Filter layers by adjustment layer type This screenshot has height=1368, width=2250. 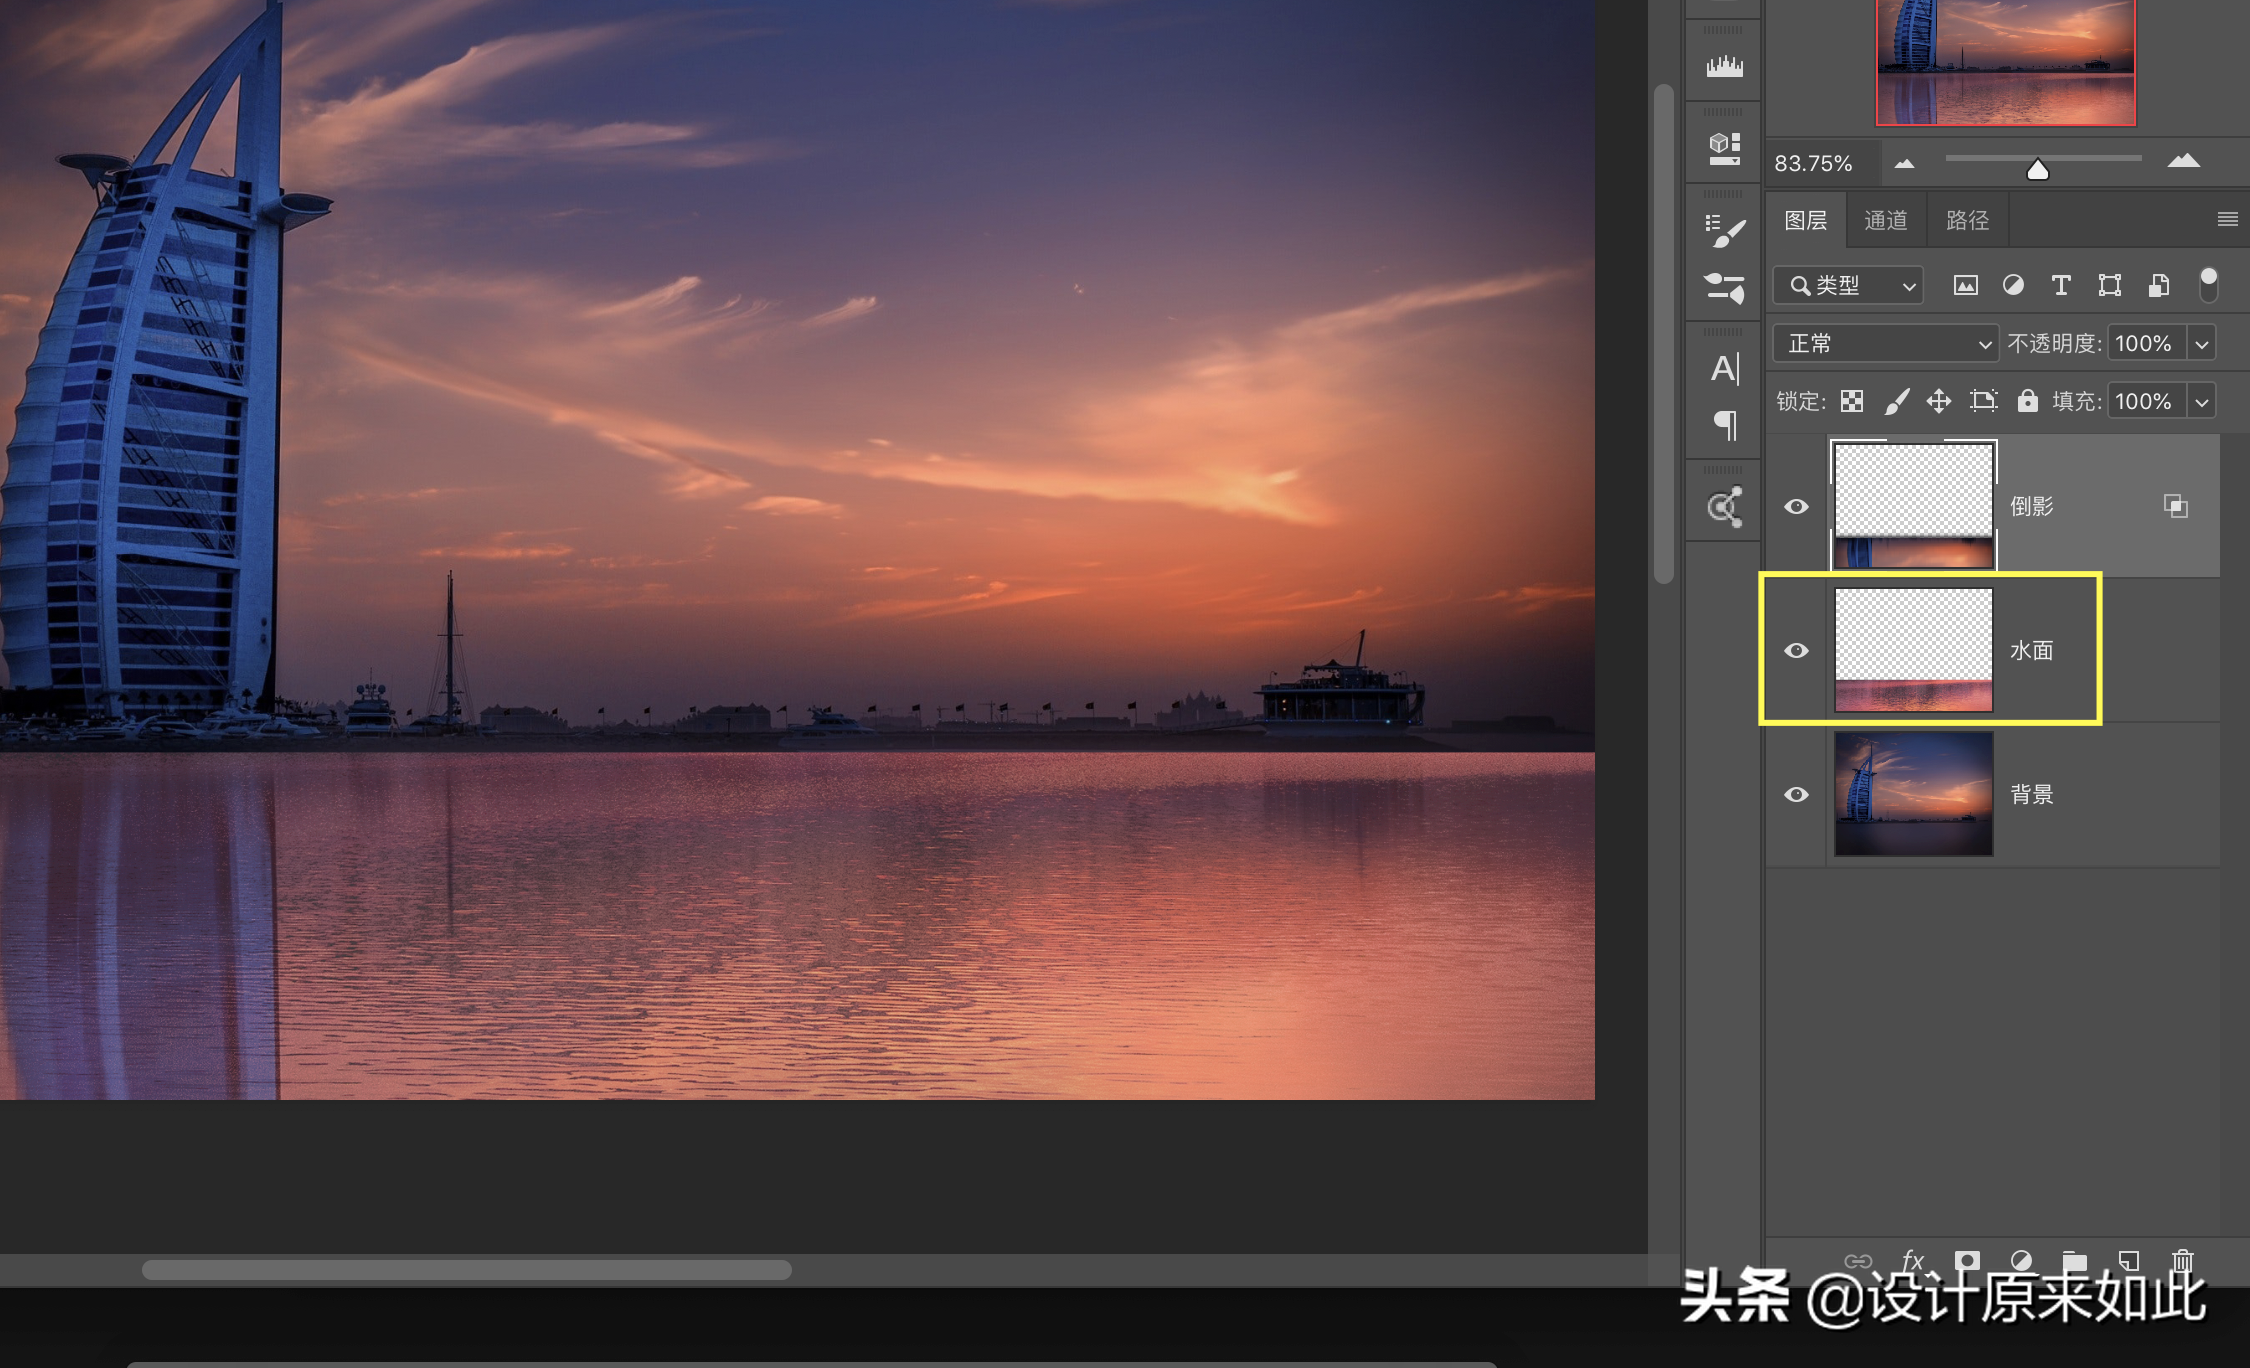2013,286
